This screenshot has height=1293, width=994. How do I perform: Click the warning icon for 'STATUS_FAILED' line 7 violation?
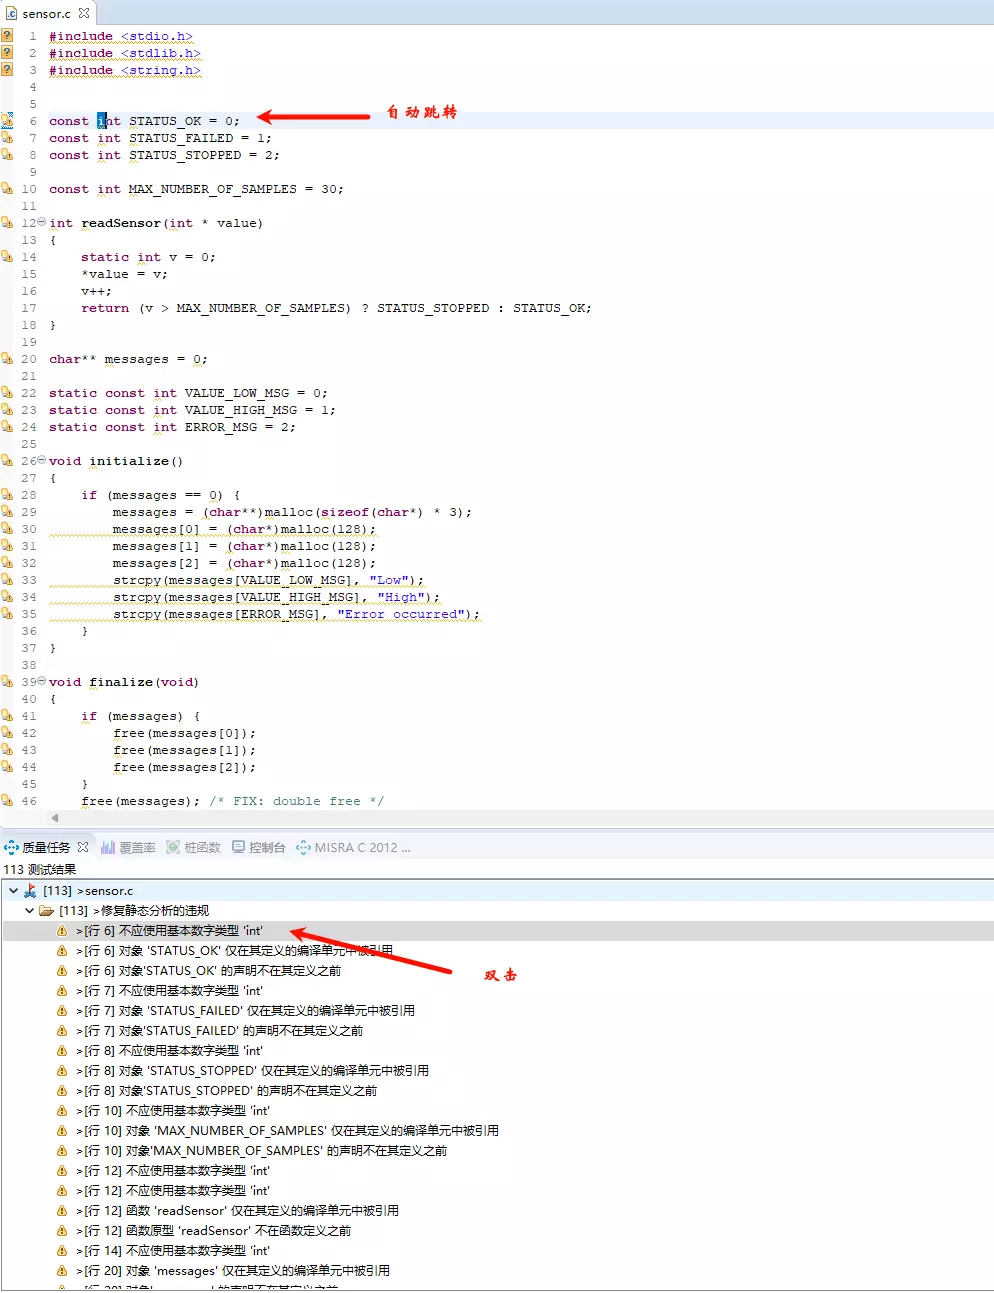(62, 1011)
